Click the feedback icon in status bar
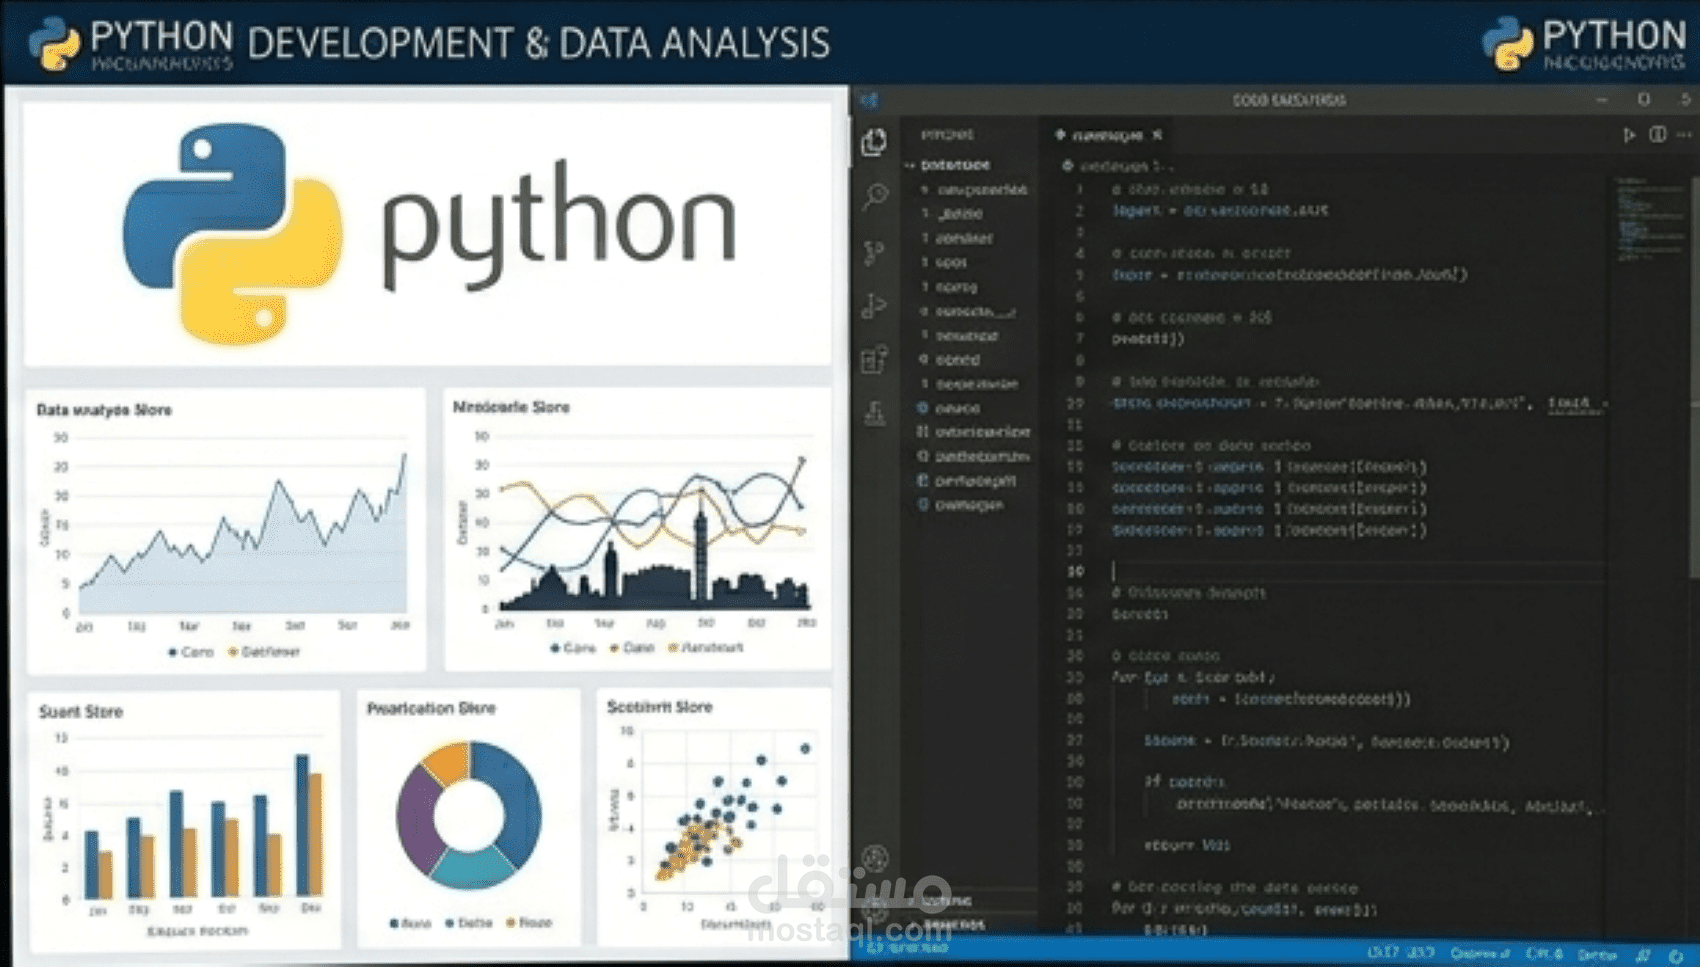 [x=1644, y=955]
